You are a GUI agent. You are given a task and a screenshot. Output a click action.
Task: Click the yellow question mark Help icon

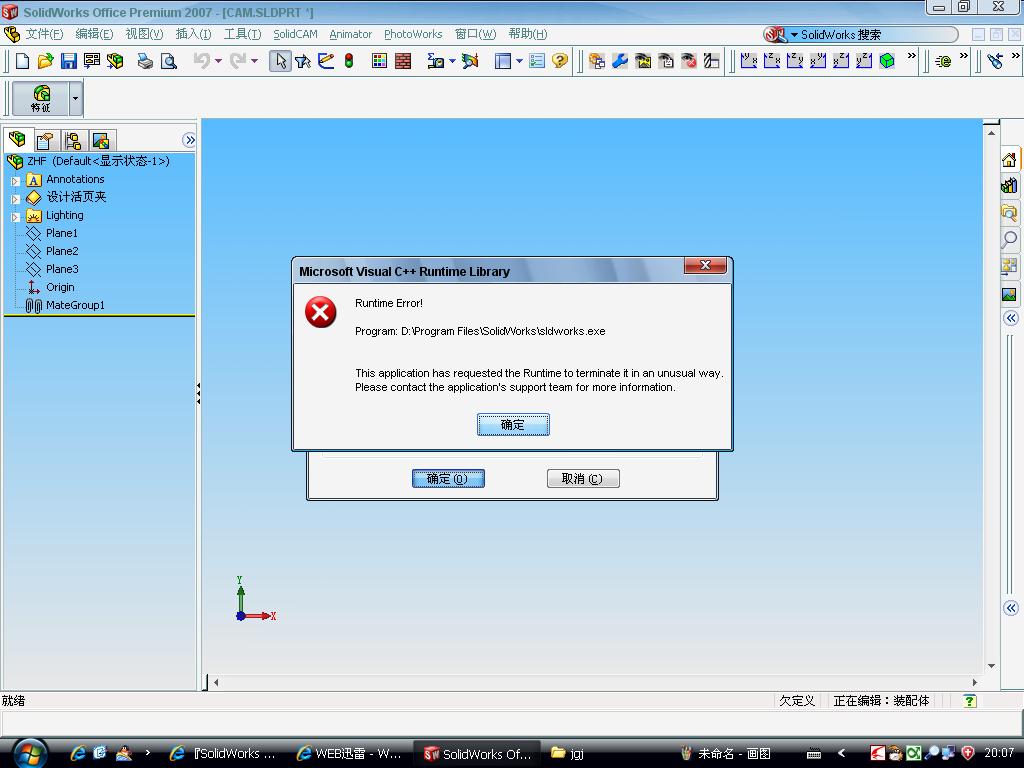560,61
